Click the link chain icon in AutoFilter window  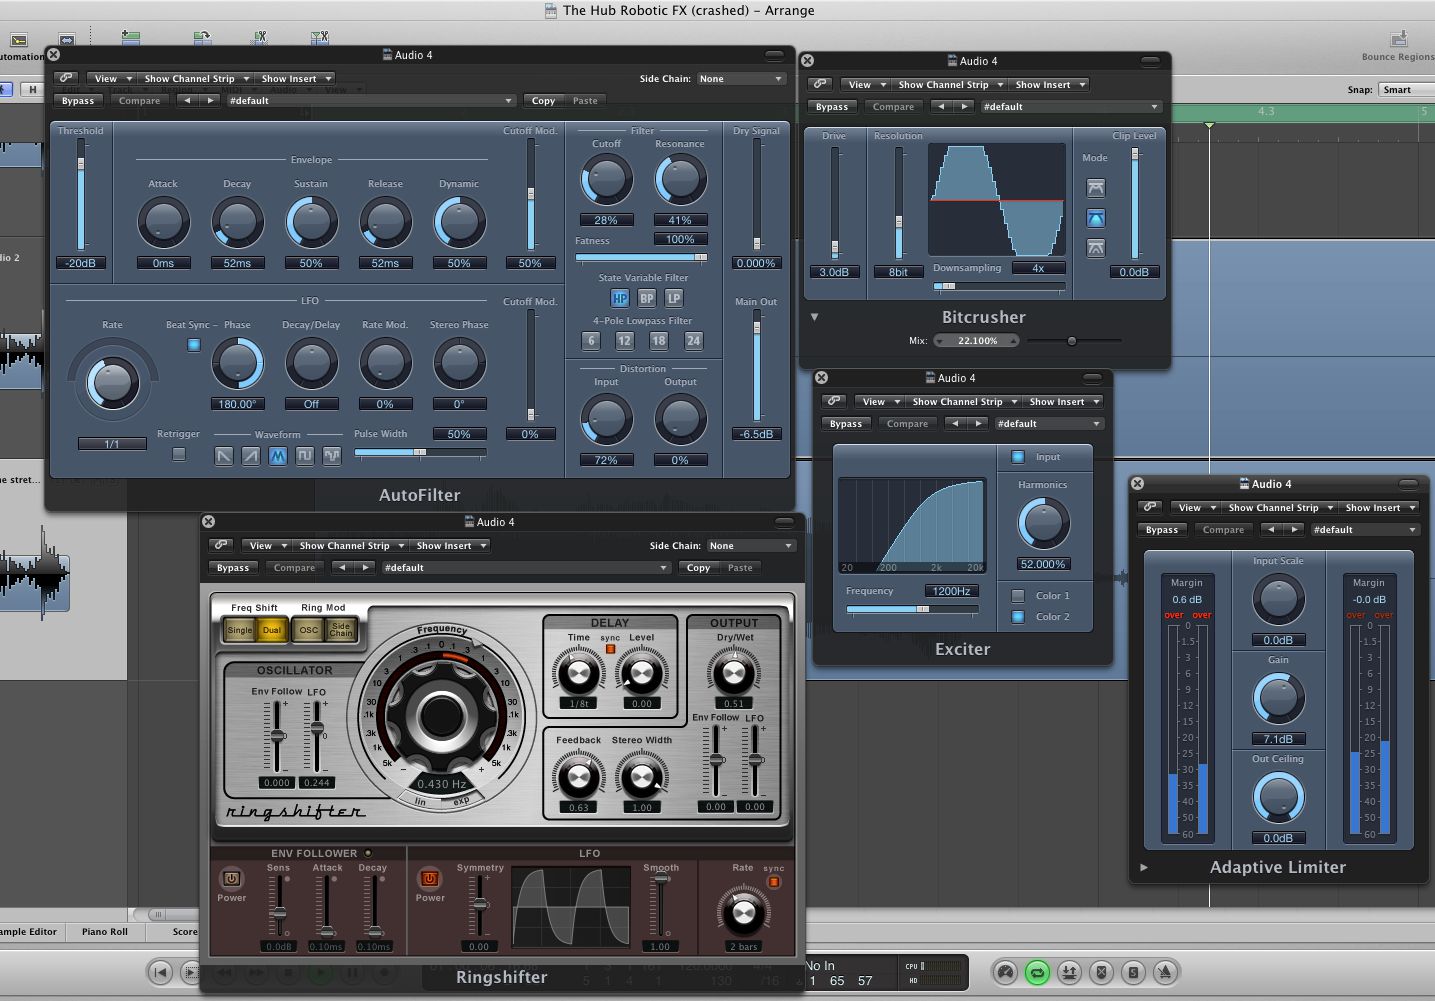tap(66, 78)
